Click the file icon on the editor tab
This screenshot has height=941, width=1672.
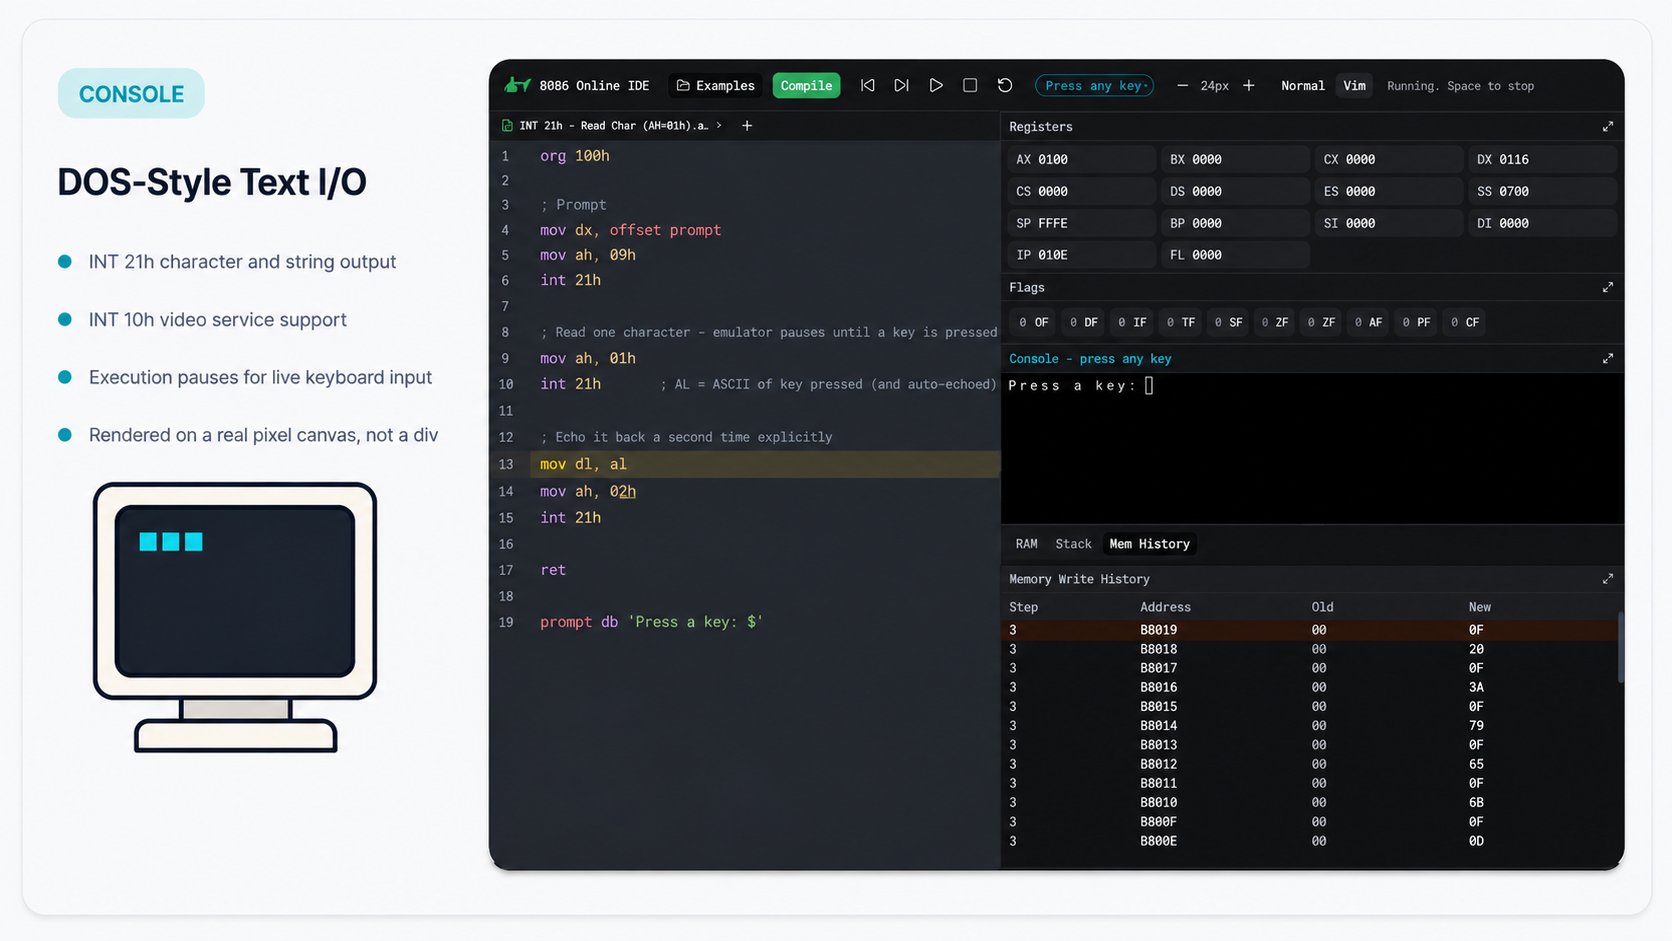pos(507,126)
